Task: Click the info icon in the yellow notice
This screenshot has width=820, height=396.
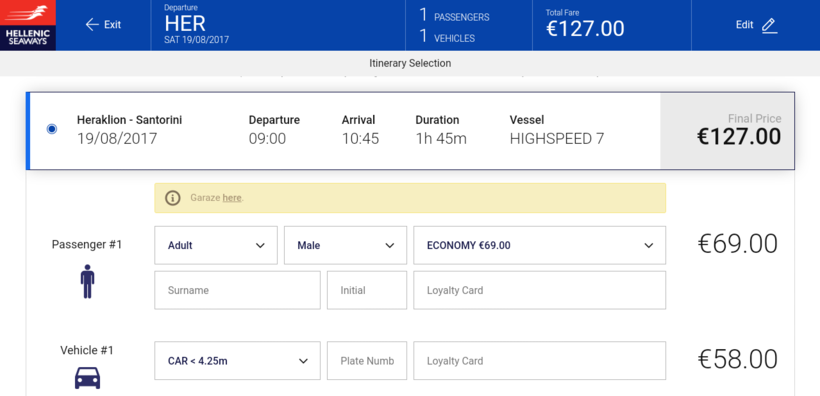Action: click(173, 198)
